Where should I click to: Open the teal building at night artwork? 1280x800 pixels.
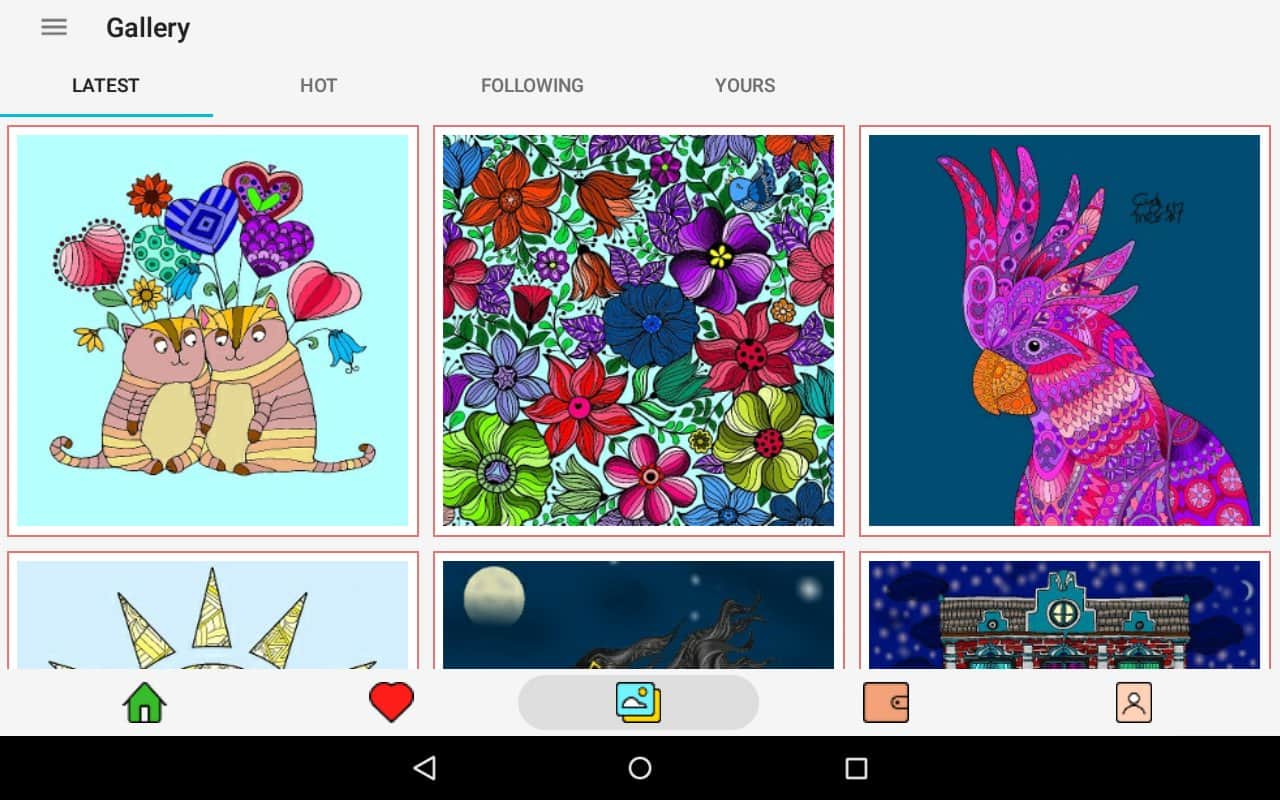point(1065,610)
